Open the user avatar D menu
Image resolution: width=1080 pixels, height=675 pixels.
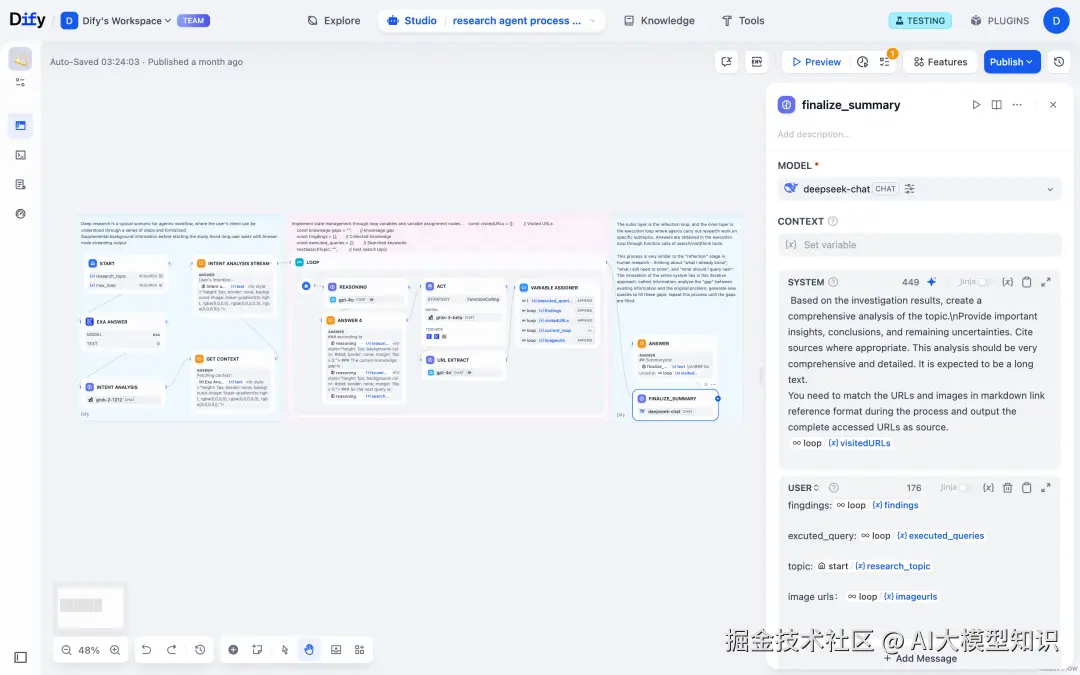(1056, 21)
